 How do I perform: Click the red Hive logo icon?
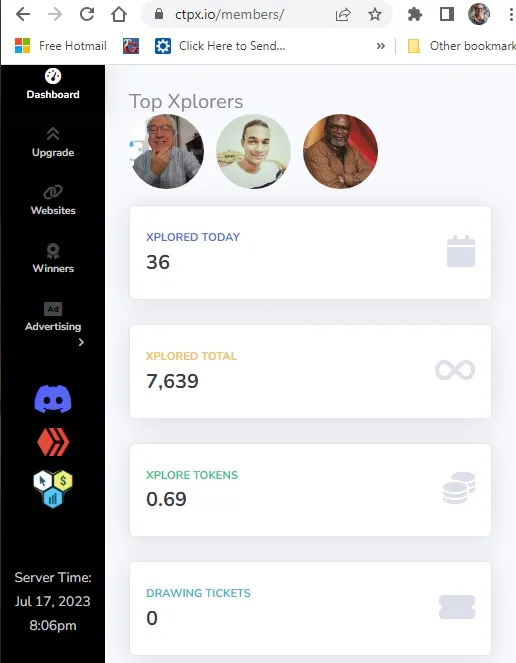click(x=53, y=442)
